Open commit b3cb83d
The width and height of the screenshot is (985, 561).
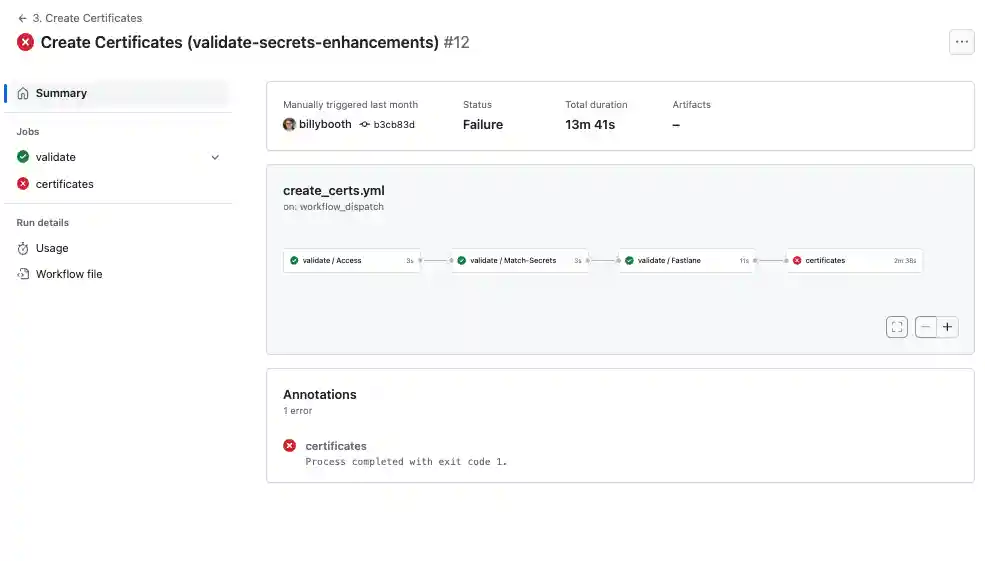[394, 124]
